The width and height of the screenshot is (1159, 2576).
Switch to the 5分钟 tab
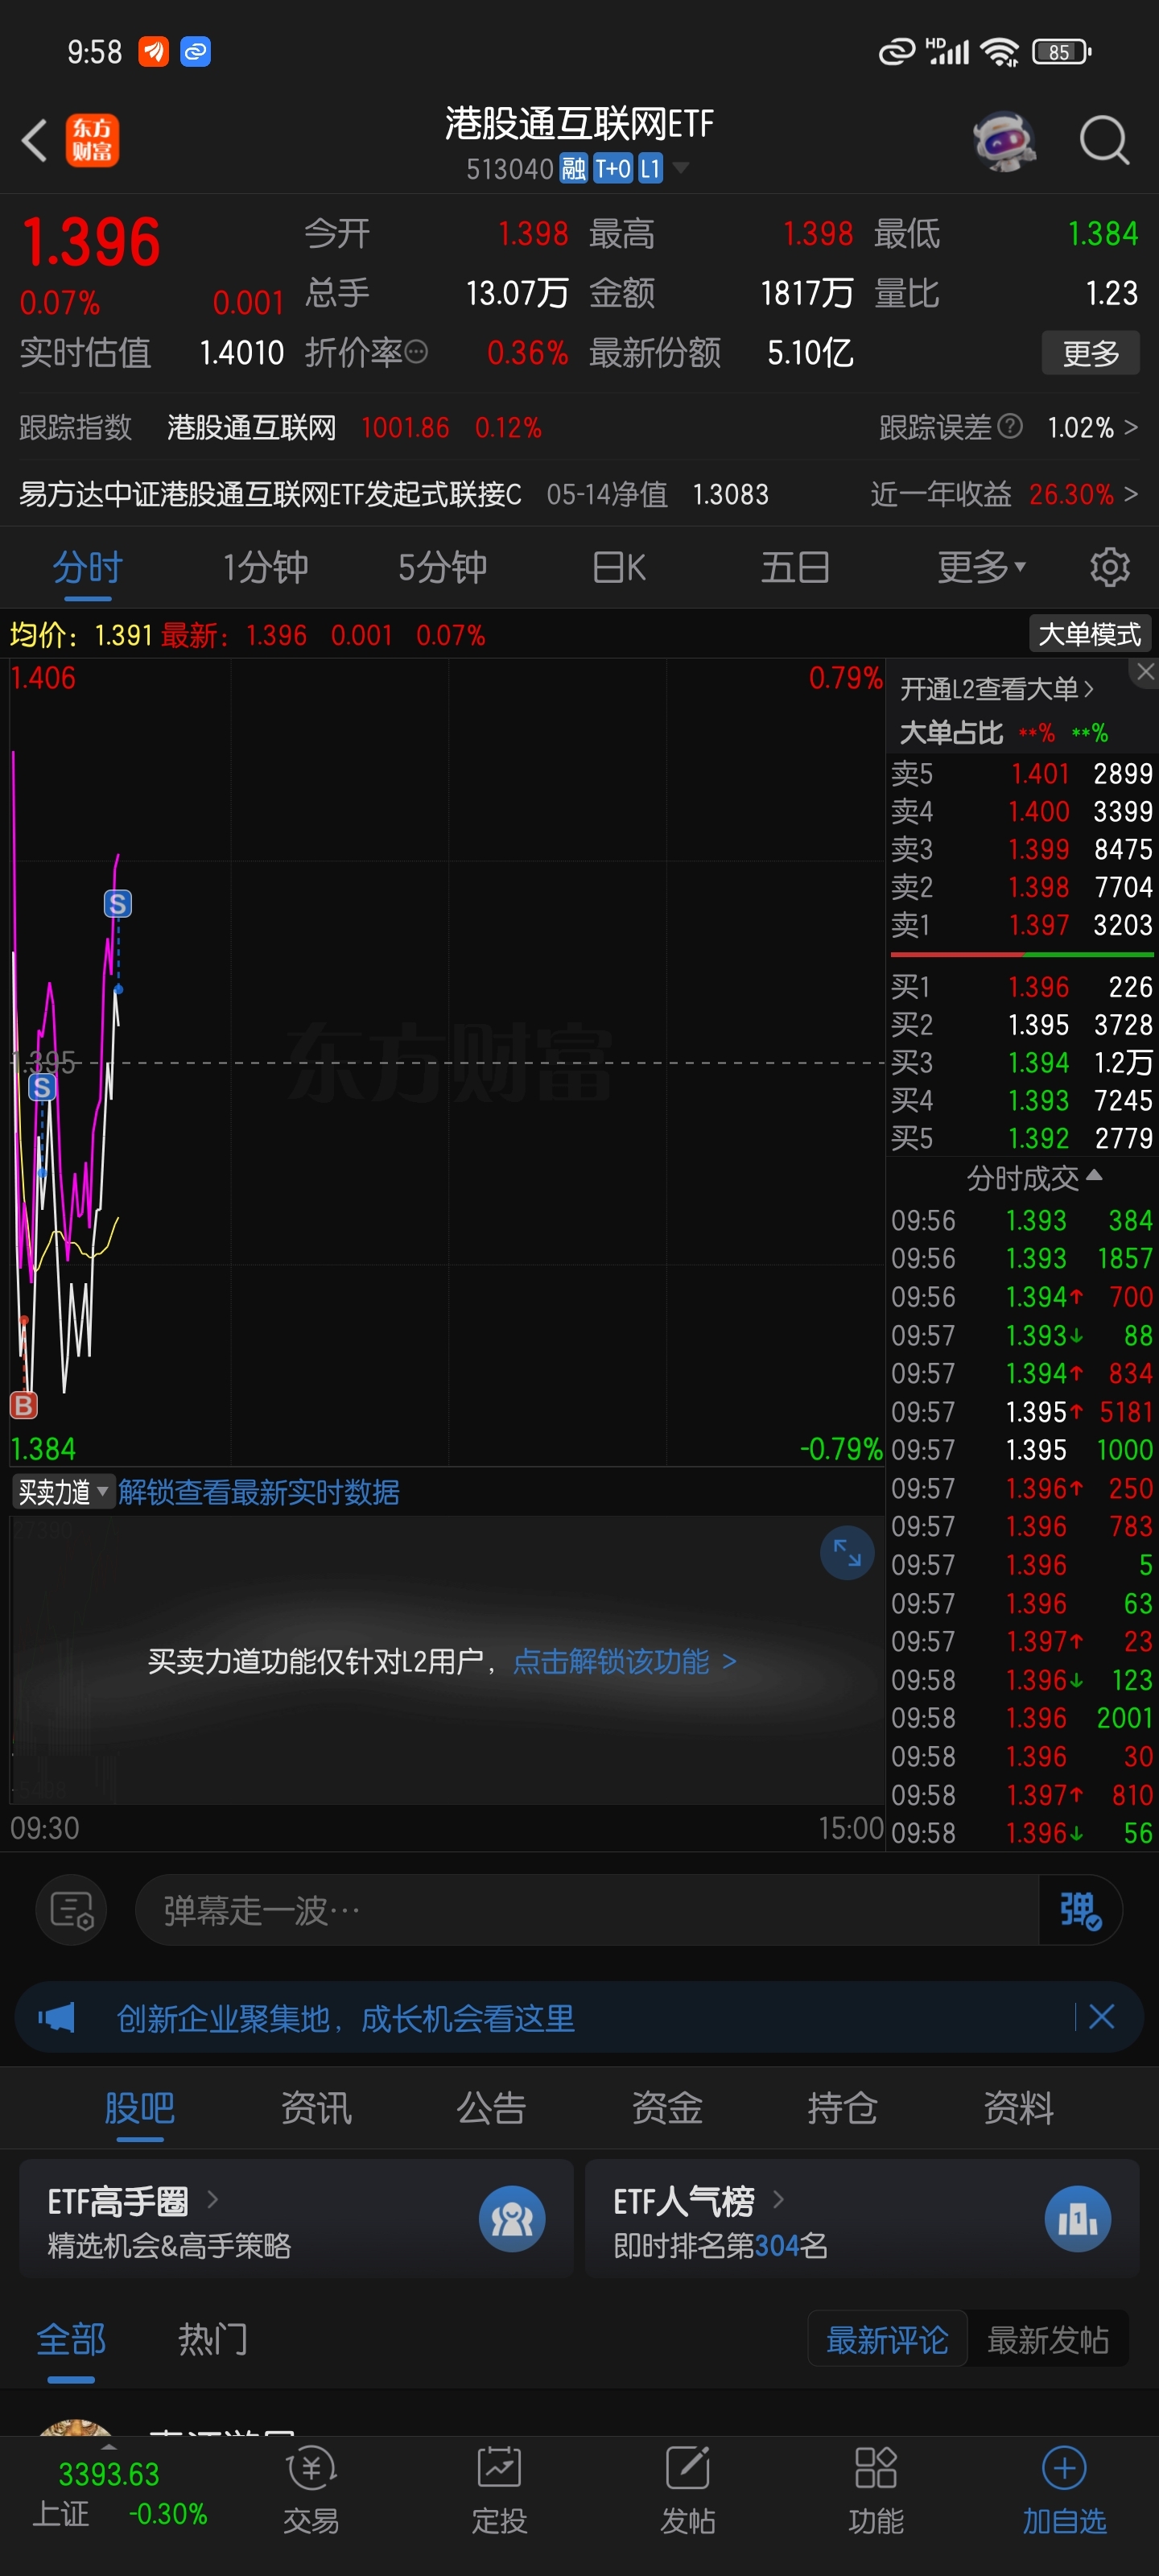click(442, 567)
